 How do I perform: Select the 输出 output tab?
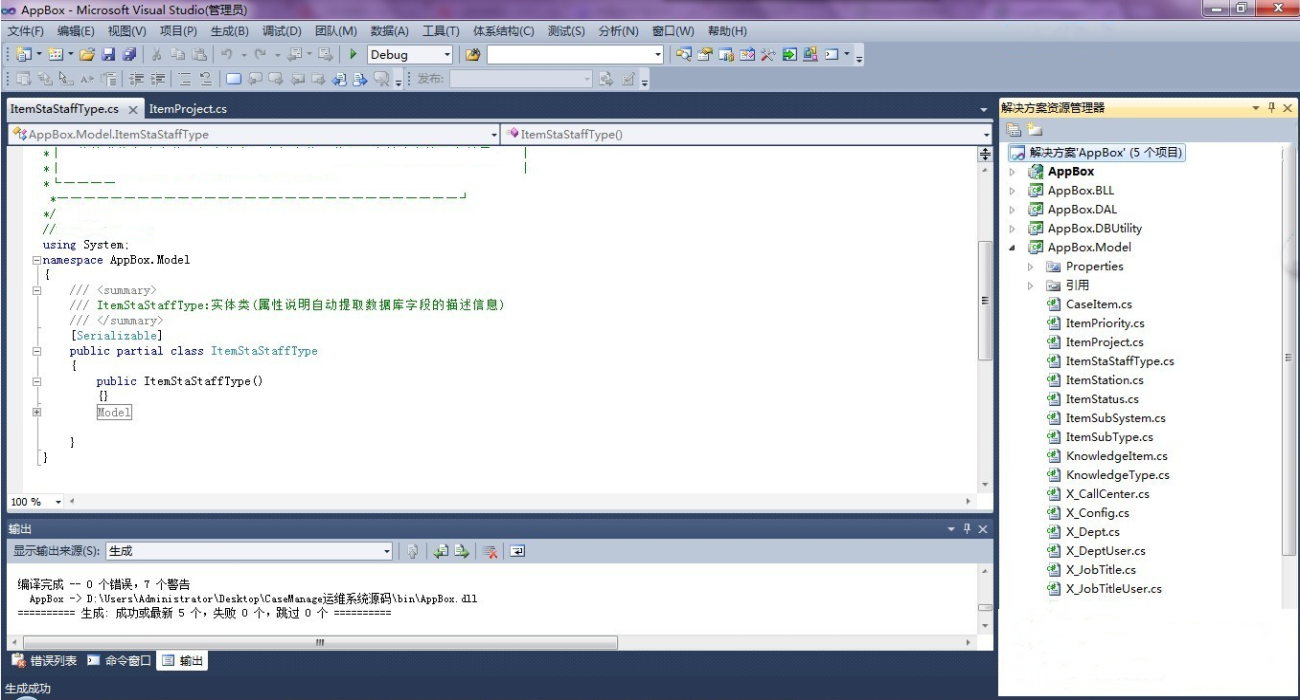[183, 661]
